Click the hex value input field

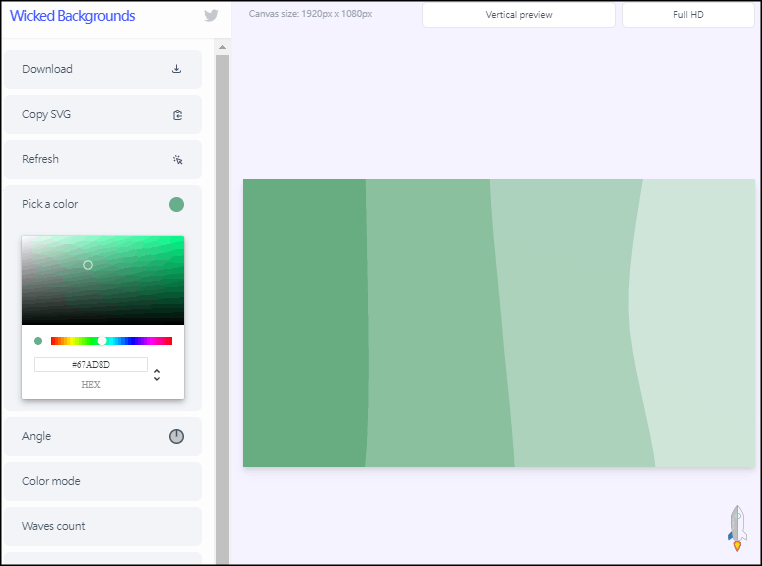click(91, 365)
